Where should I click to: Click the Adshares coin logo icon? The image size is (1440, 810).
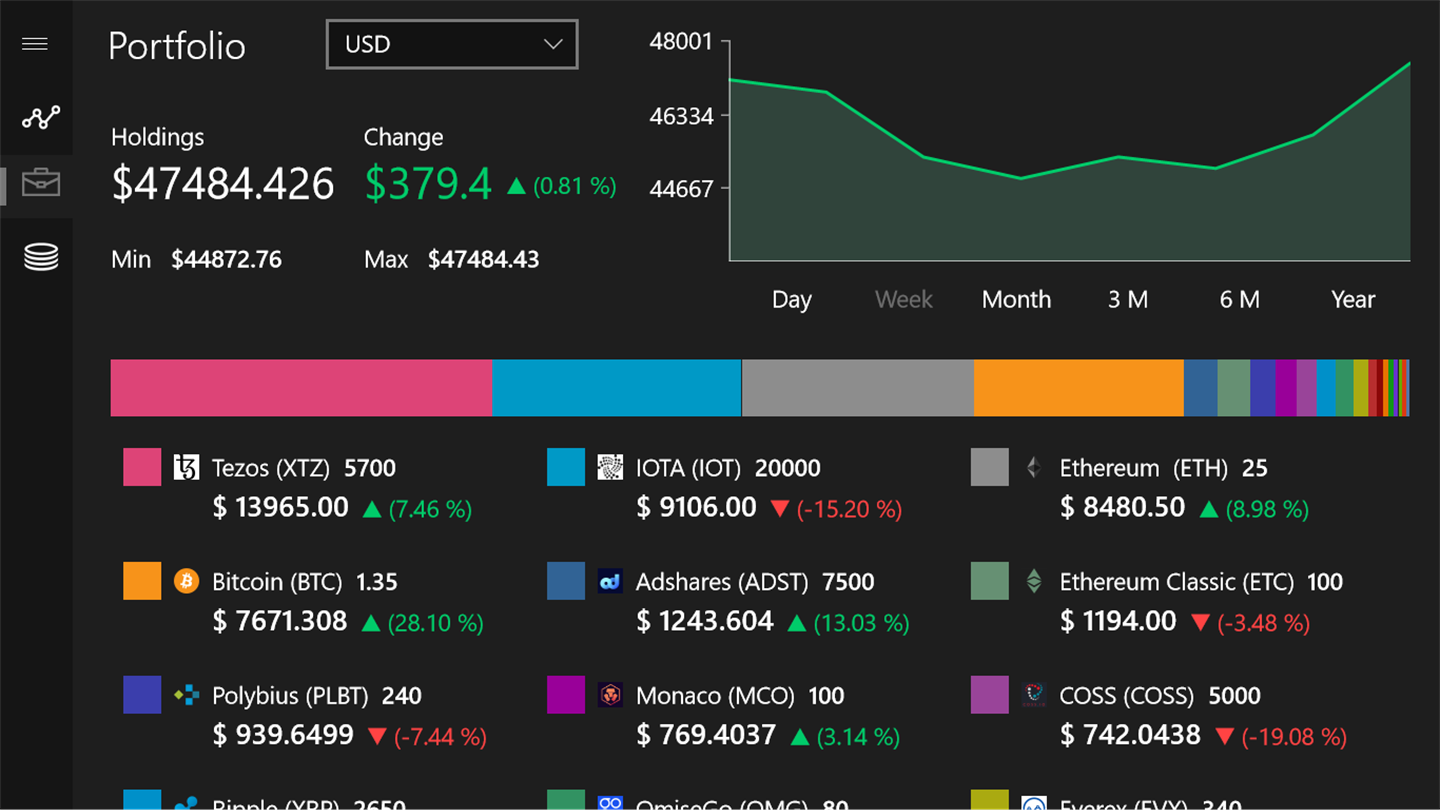click(x=610, y=581)
